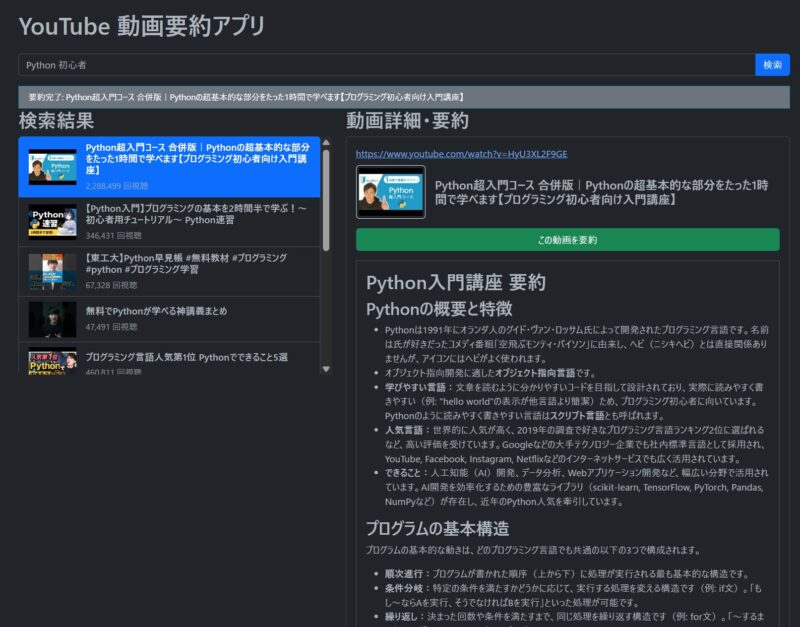Click the video thumbnail in detail panel
The image size is (800, 627).
tap(391, 192)
